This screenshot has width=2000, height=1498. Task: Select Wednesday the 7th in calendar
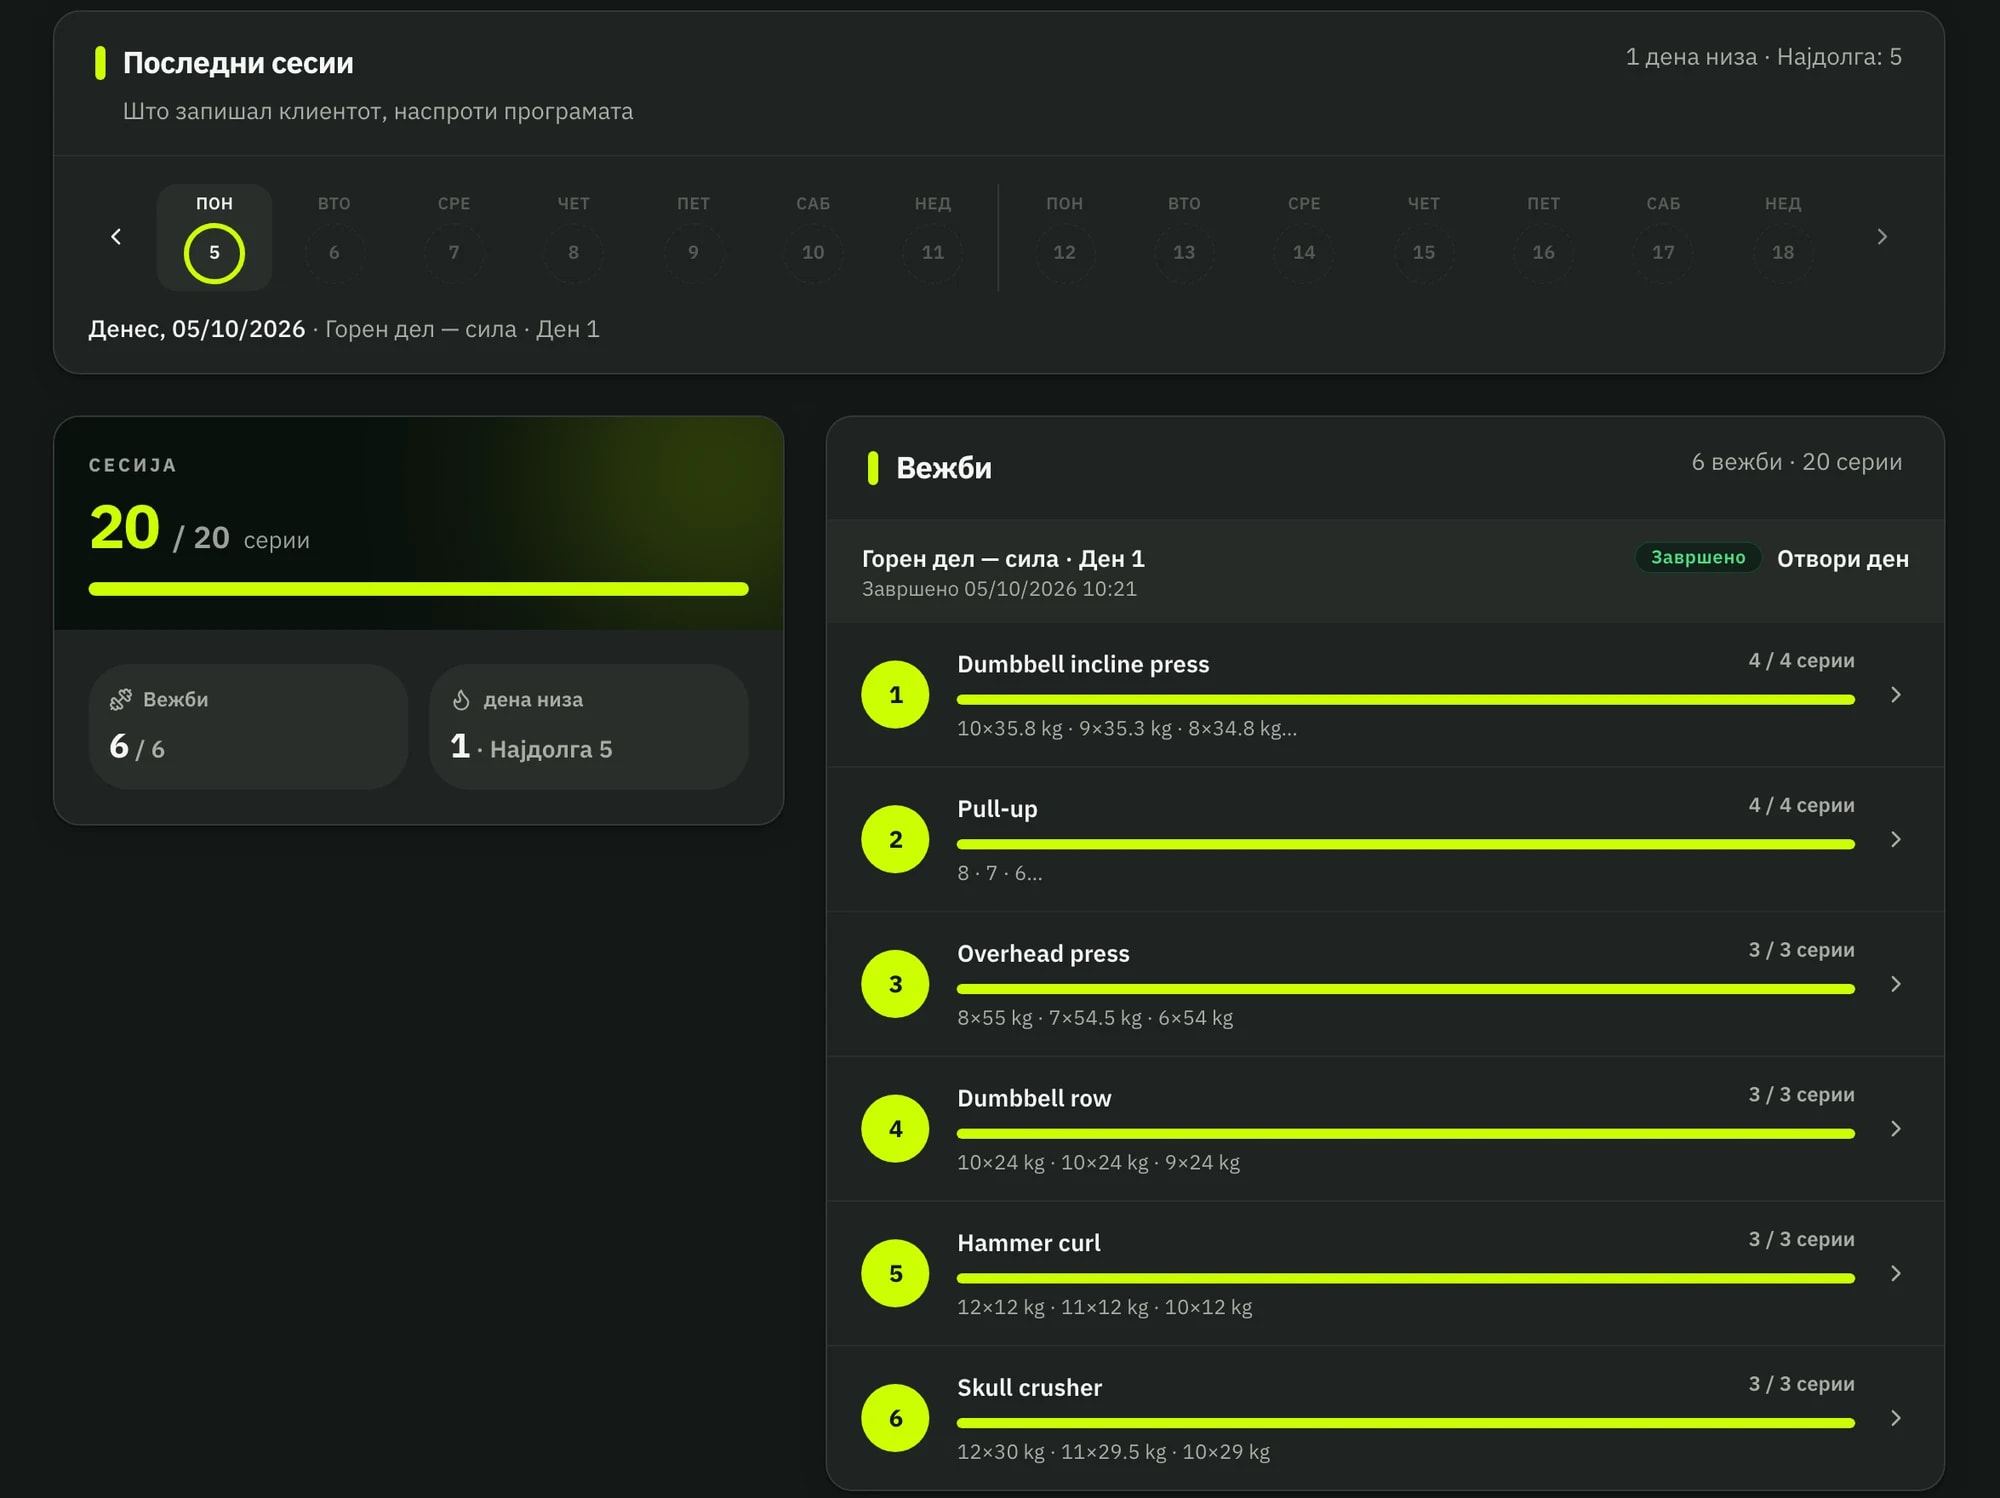pyautogui.click(x=454, y=237)
